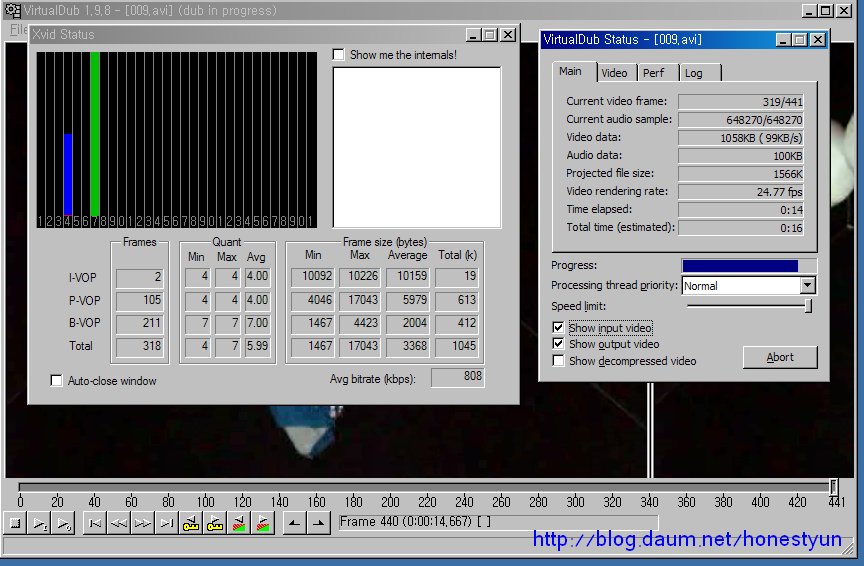Screen dimensions: 864x566
Task: Minimize the main VirtualDub window
Action: tap(808, 10)
